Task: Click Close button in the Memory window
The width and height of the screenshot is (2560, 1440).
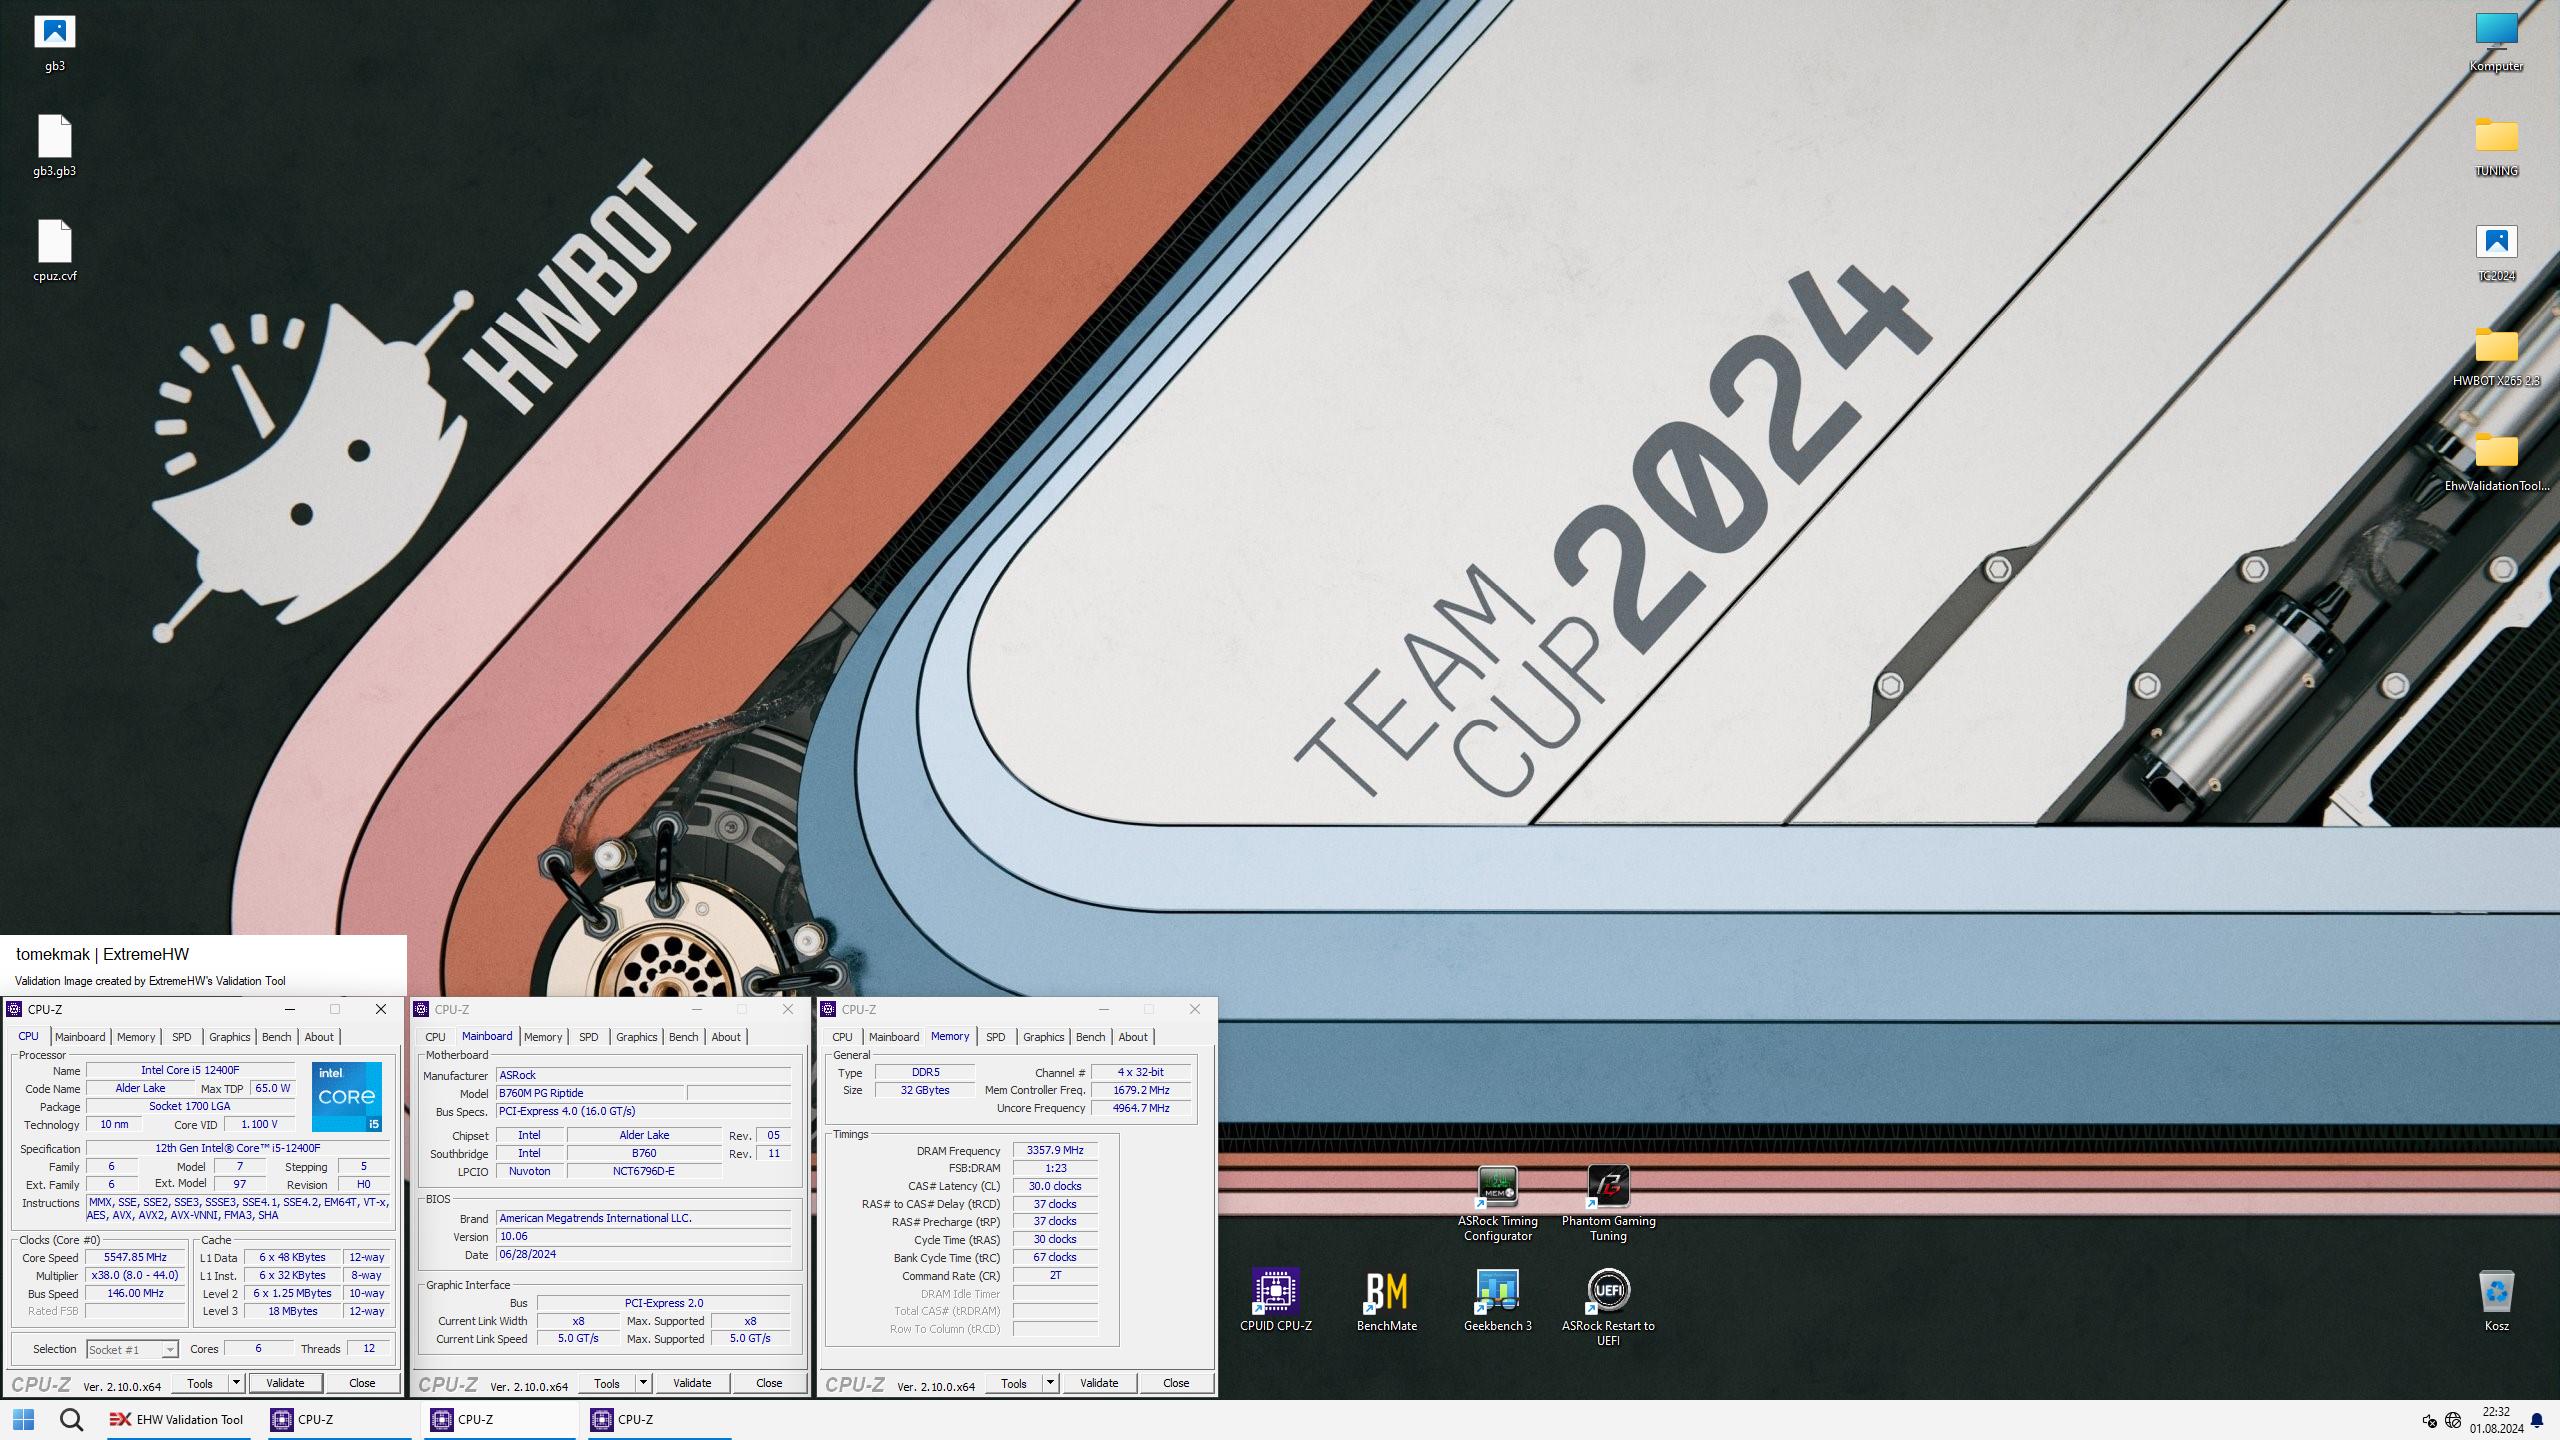Action: [1176, 1383]
